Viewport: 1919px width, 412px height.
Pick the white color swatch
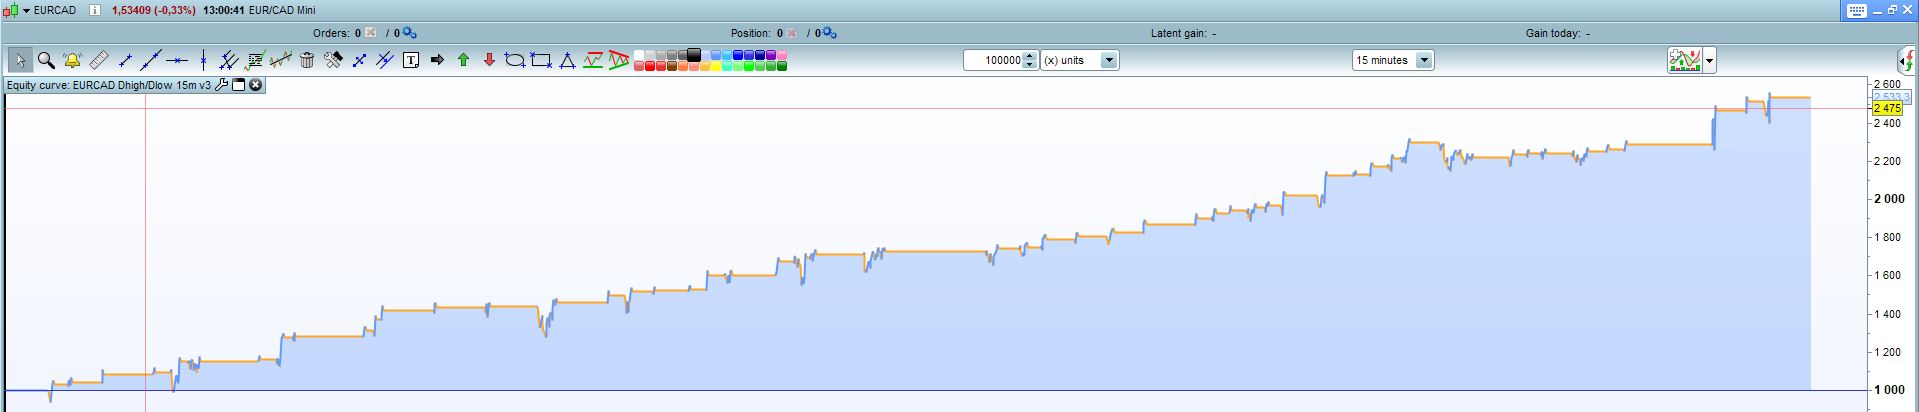(638, 55)
